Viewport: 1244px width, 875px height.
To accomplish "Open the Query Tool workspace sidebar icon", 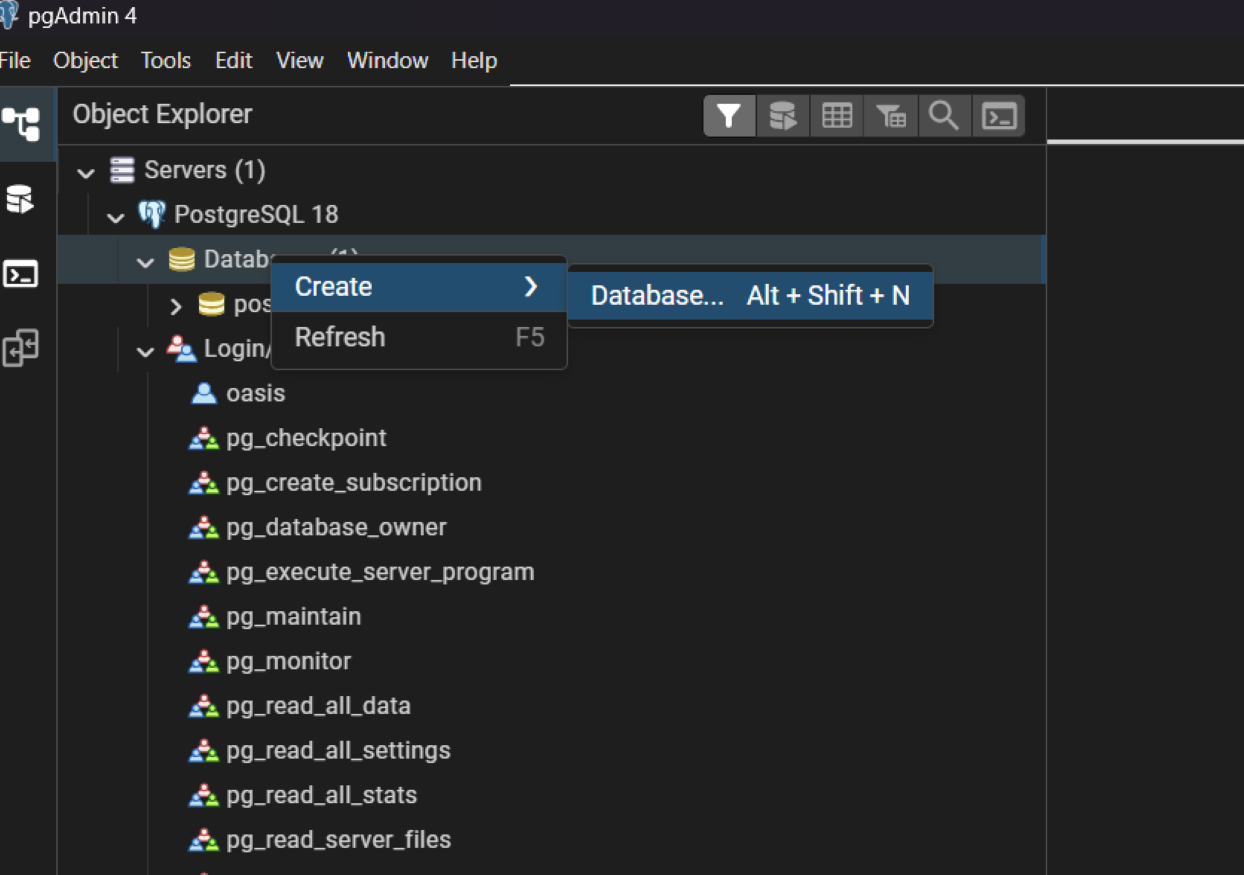I will 20,199.
